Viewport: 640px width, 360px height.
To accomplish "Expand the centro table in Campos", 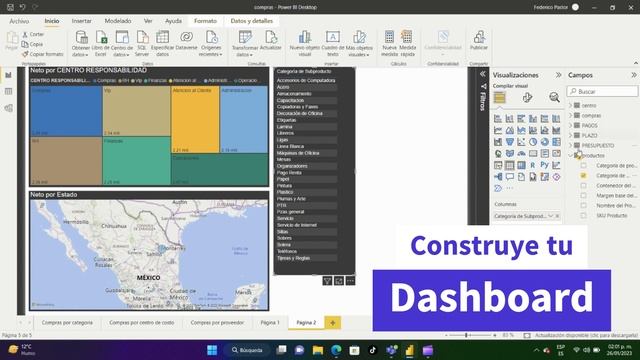I will coord(571,105).
